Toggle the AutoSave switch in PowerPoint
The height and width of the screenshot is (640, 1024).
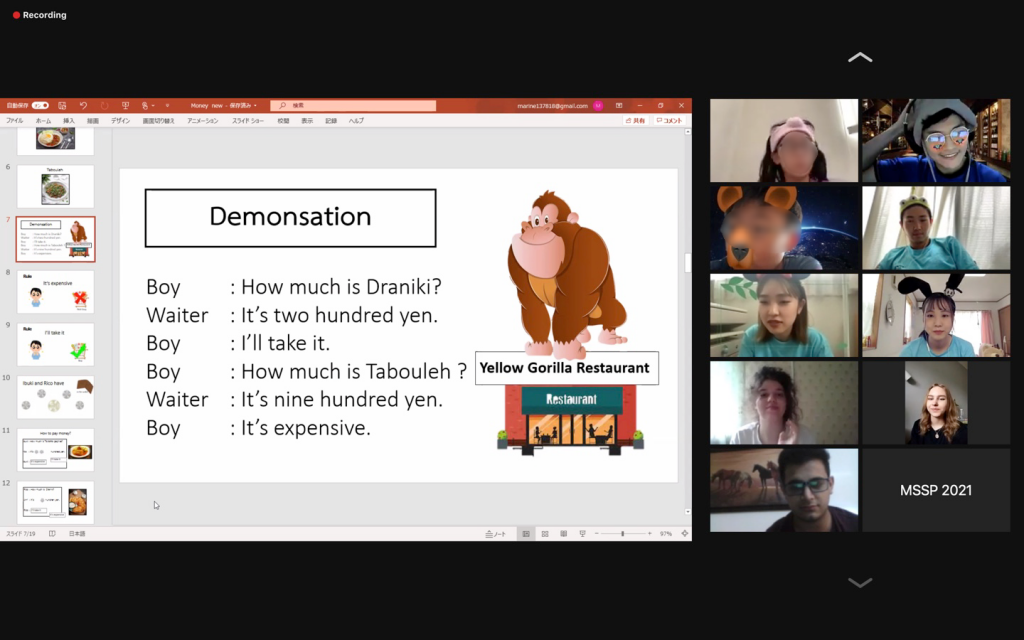pyautogui.click(x=40, y=105)
